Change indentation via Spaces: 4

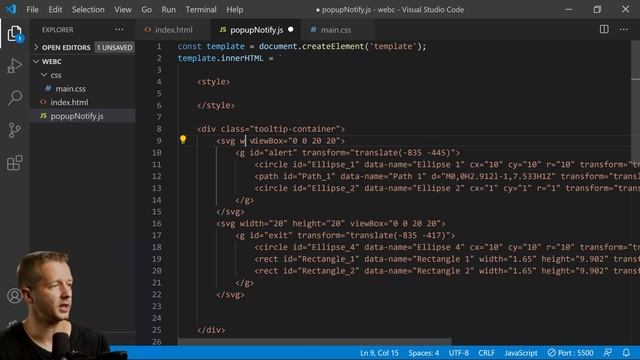(424, 353)
